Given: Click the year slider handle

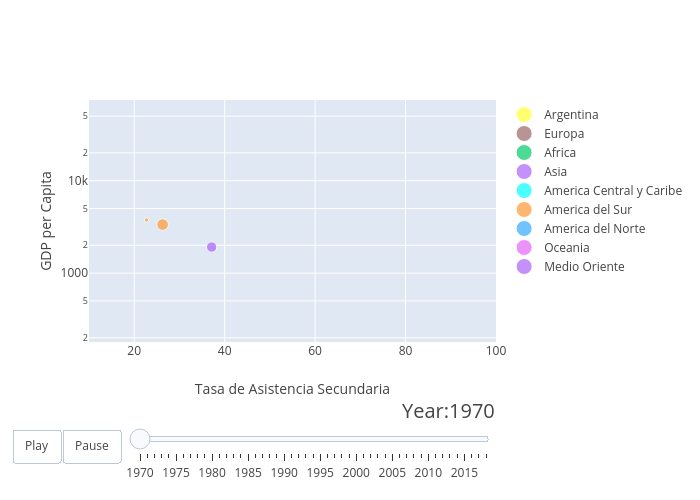Looking at the screenshot, I should (x=140, y=439).
